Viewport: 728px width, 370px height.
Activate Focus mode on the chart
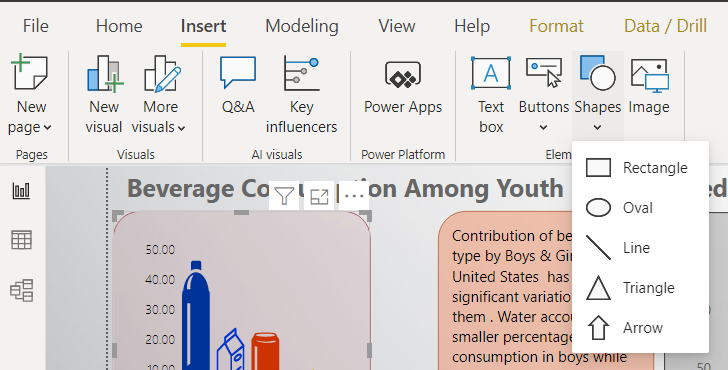319,196
